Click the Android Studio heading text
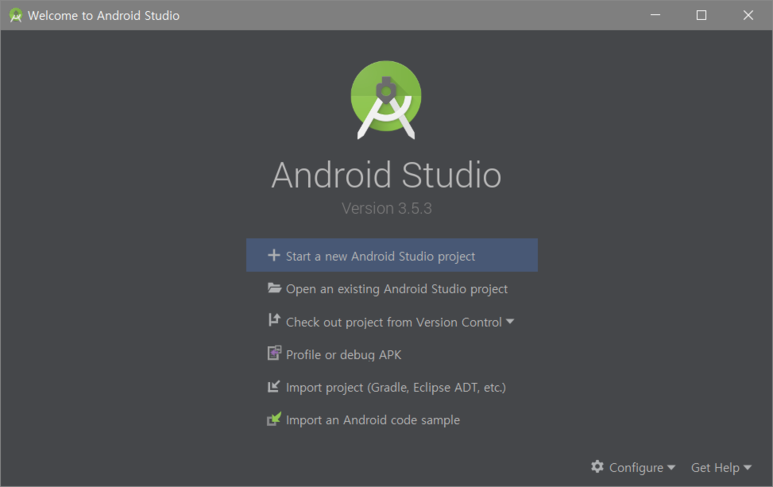Image resolution: width=773 pixels, height=487 pixels. point(386,175)
